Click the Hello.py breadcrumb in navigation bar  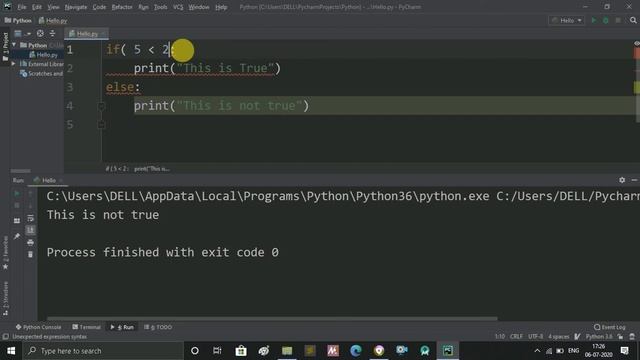(x=53, y=20)
